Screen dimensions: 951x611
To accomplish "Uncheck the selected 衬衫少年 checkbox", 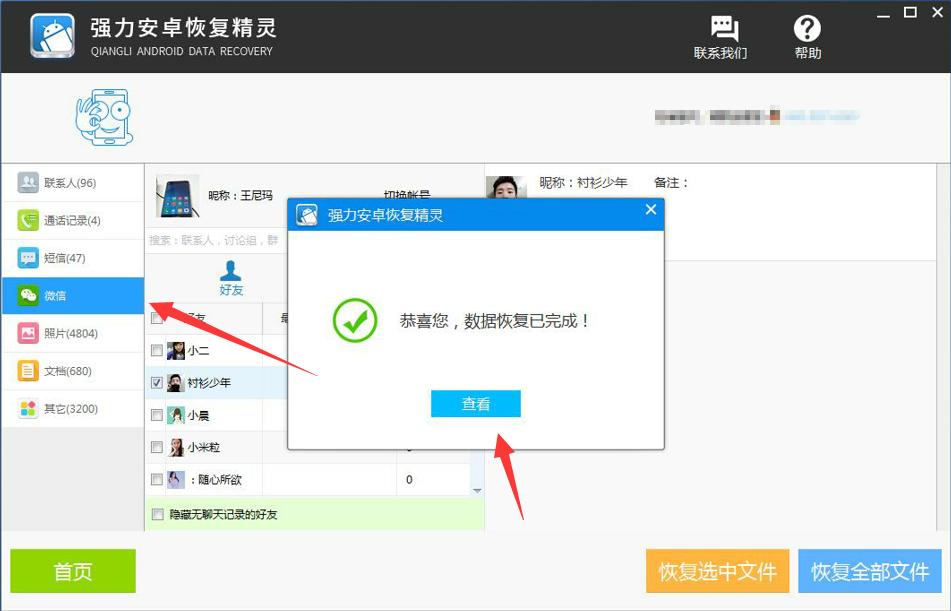I will (x=156, y=382).
